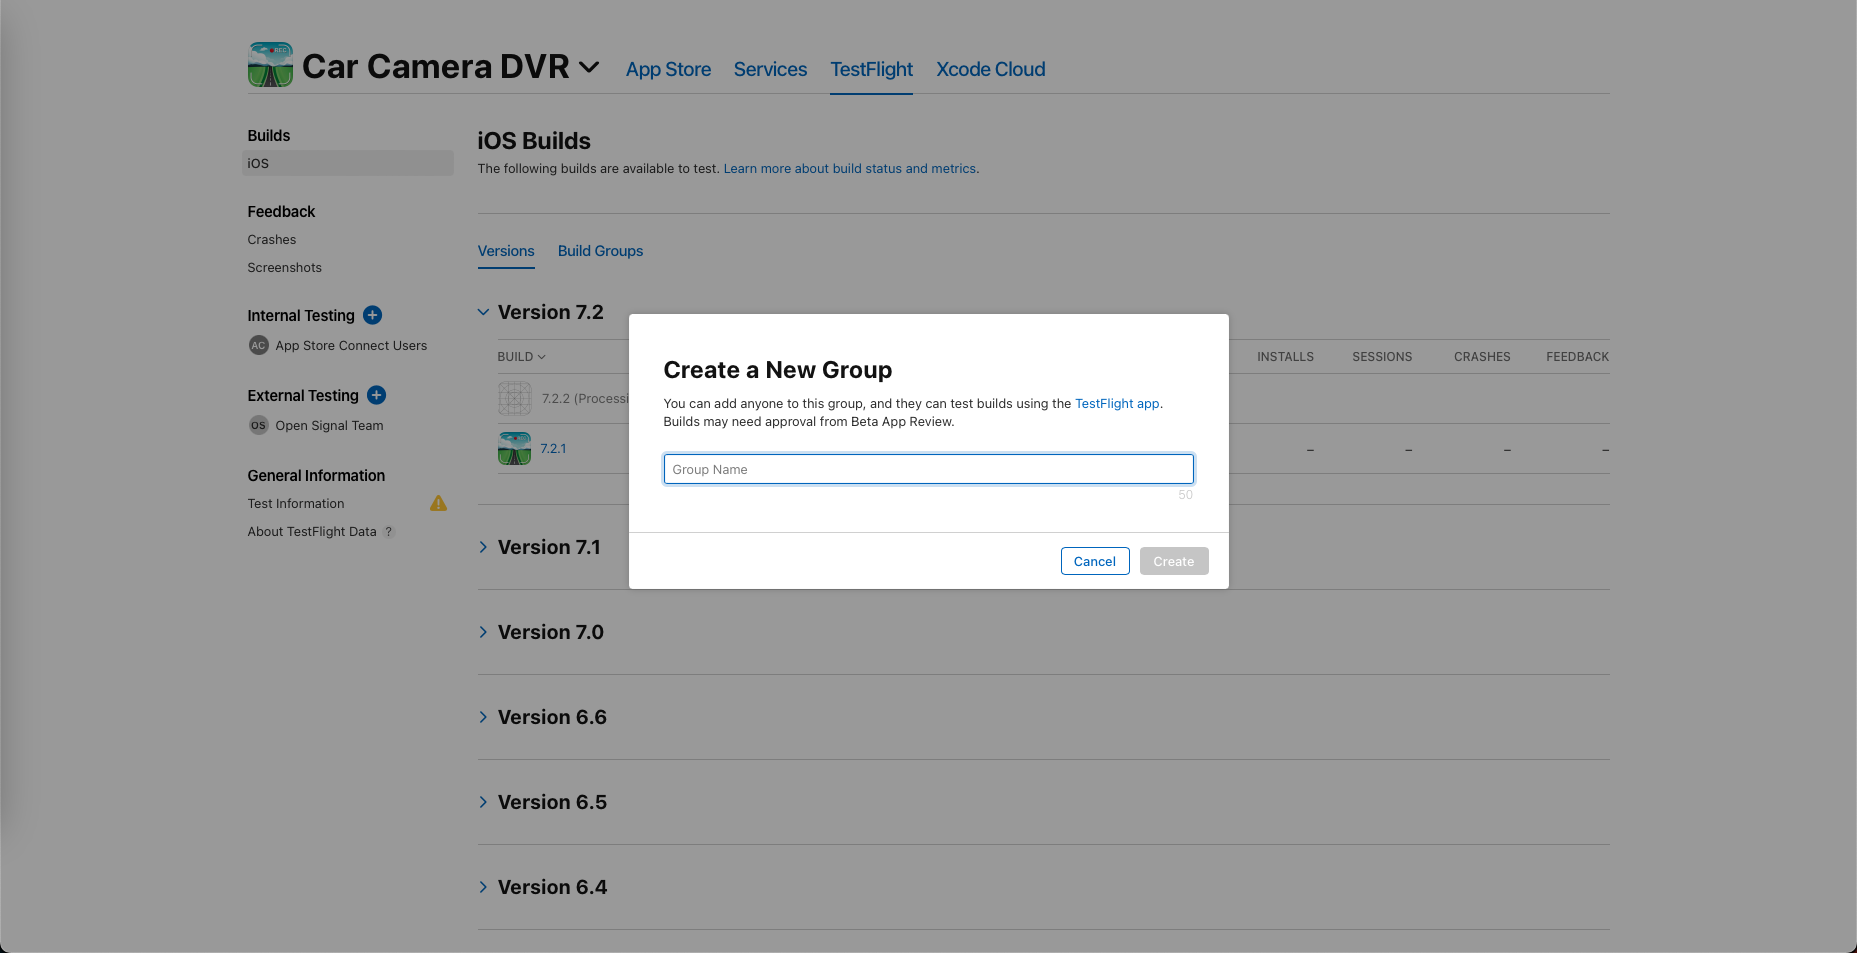Click the SESSIONS column header
This screenshot has width=1857, height=953.
[x=1382, y=357]
